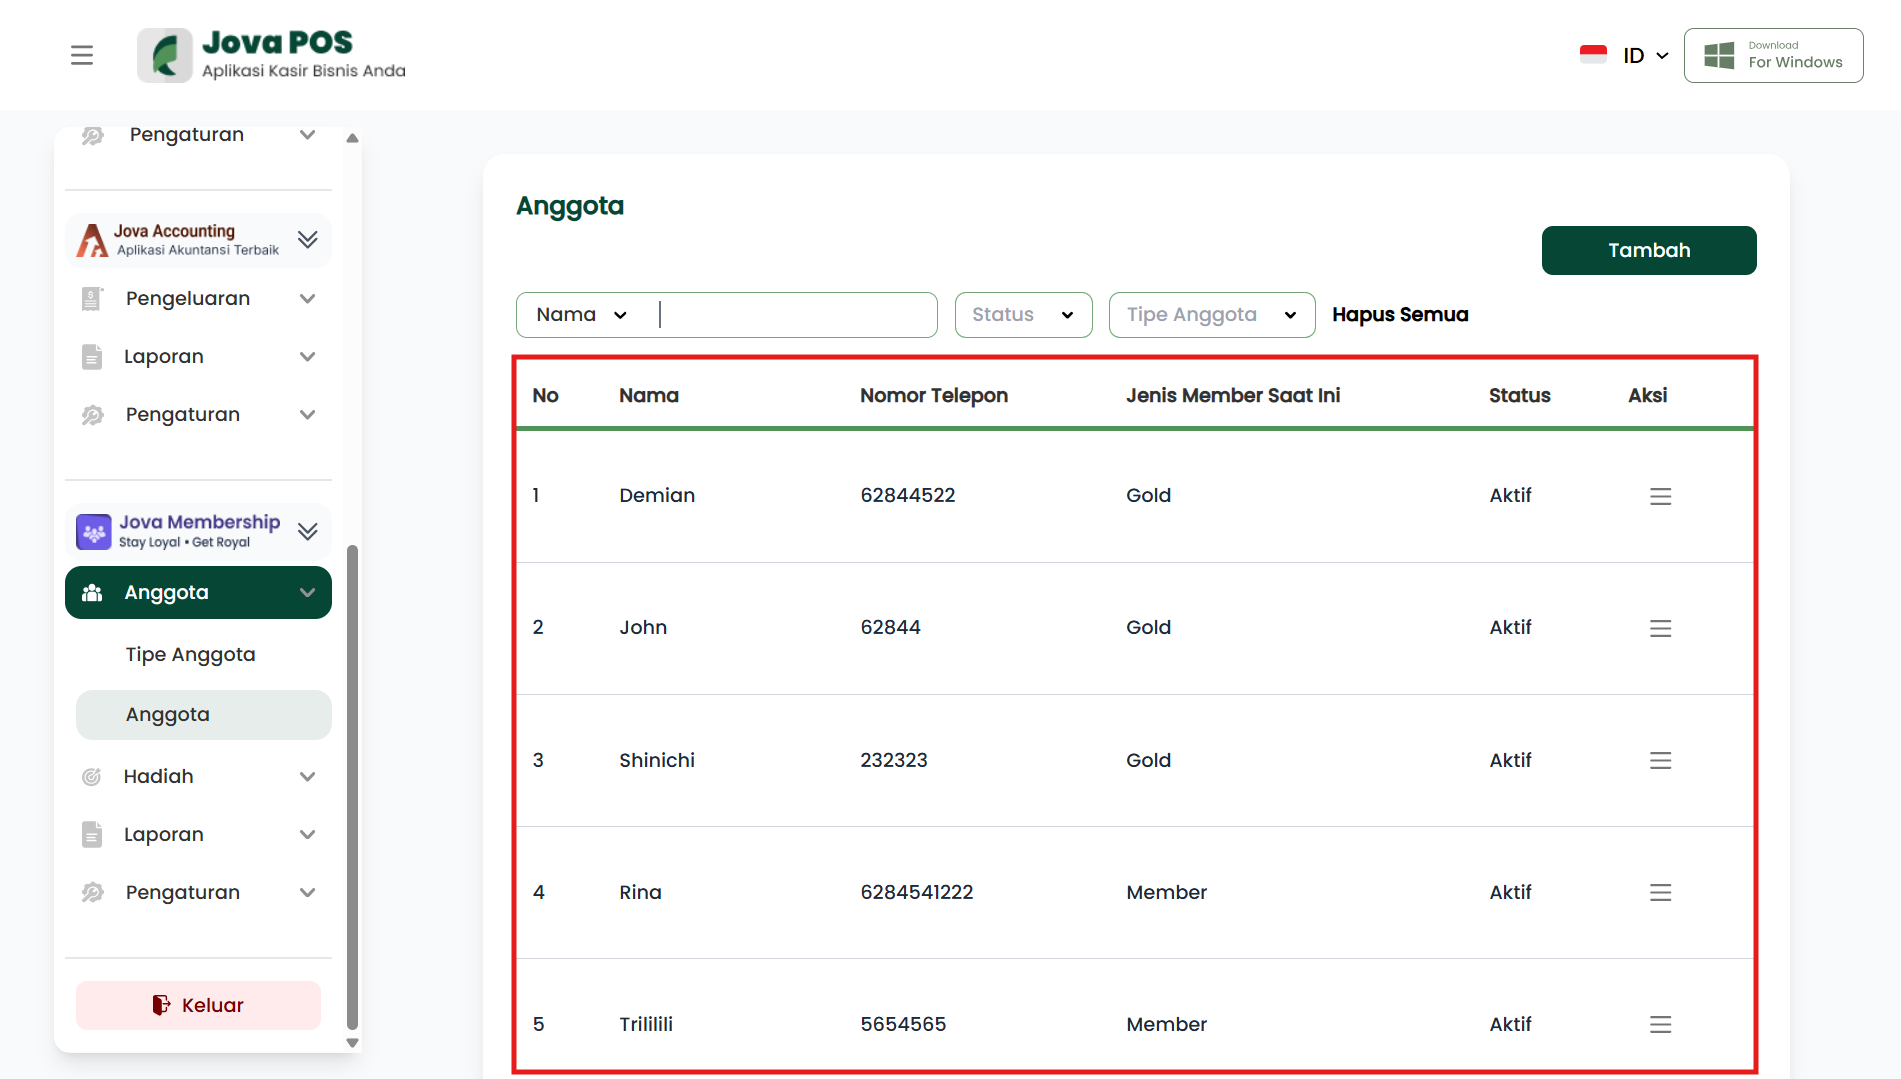1901x1079 pixels.
Task: Open the action menu icon for Rina
Action: [x=1660, y=893]
